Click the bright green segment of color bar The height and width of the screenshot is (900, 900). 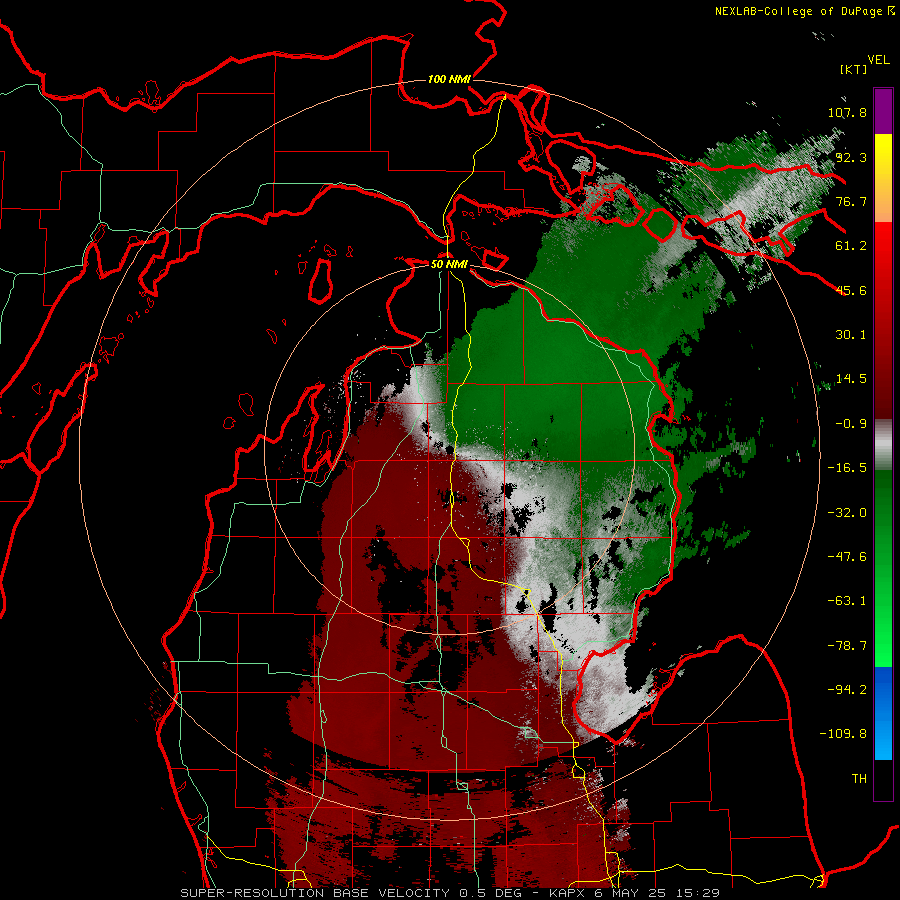[x=883, y=631]
